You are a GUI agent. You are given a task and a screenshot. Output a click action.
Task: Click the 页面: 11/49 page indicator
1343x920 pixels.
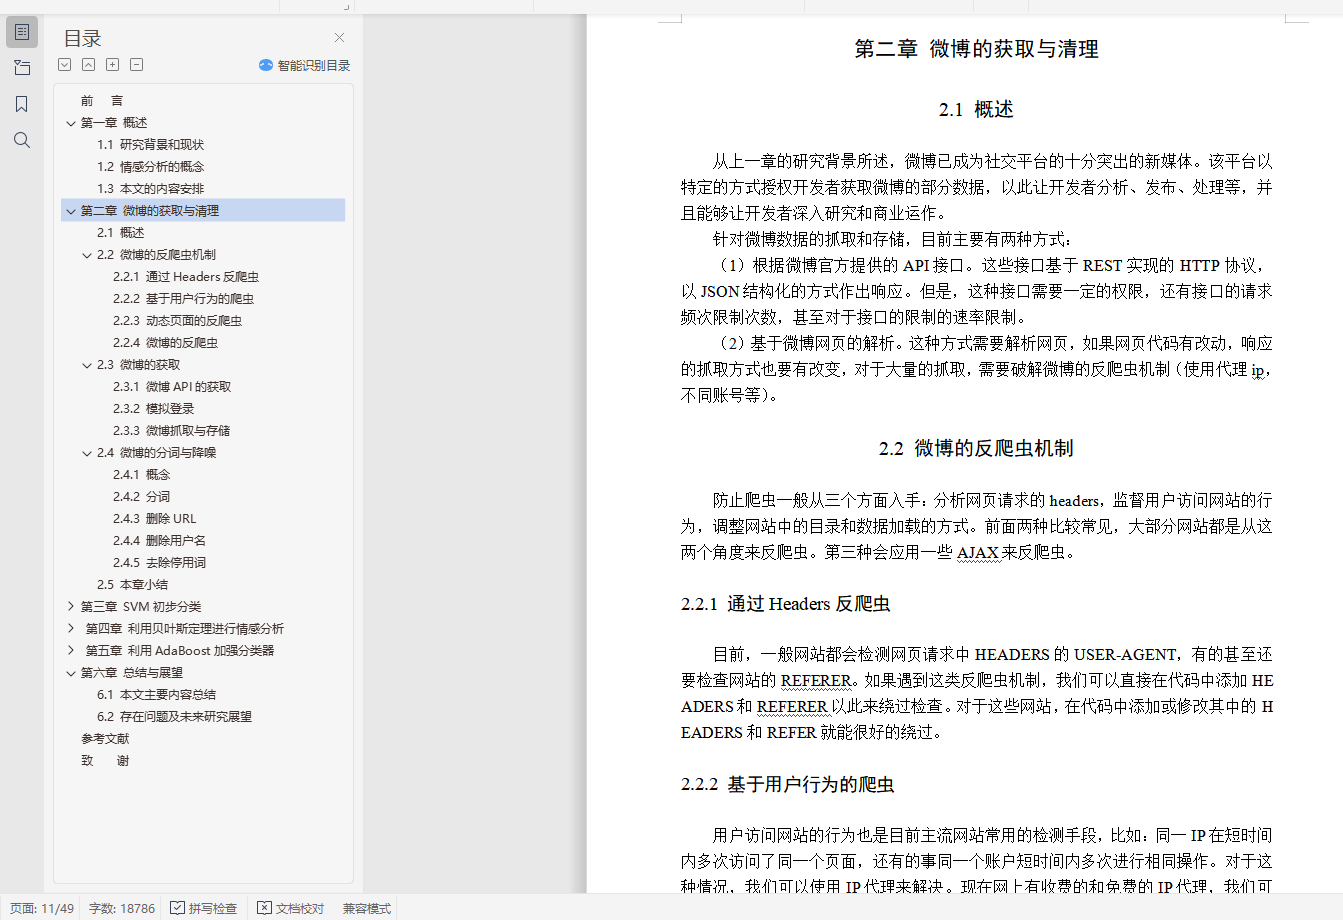coord(42,908)
